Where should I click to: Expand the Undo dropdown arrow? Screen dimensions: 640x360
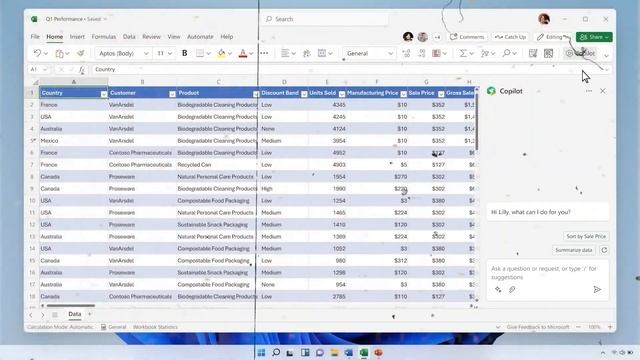45,53
